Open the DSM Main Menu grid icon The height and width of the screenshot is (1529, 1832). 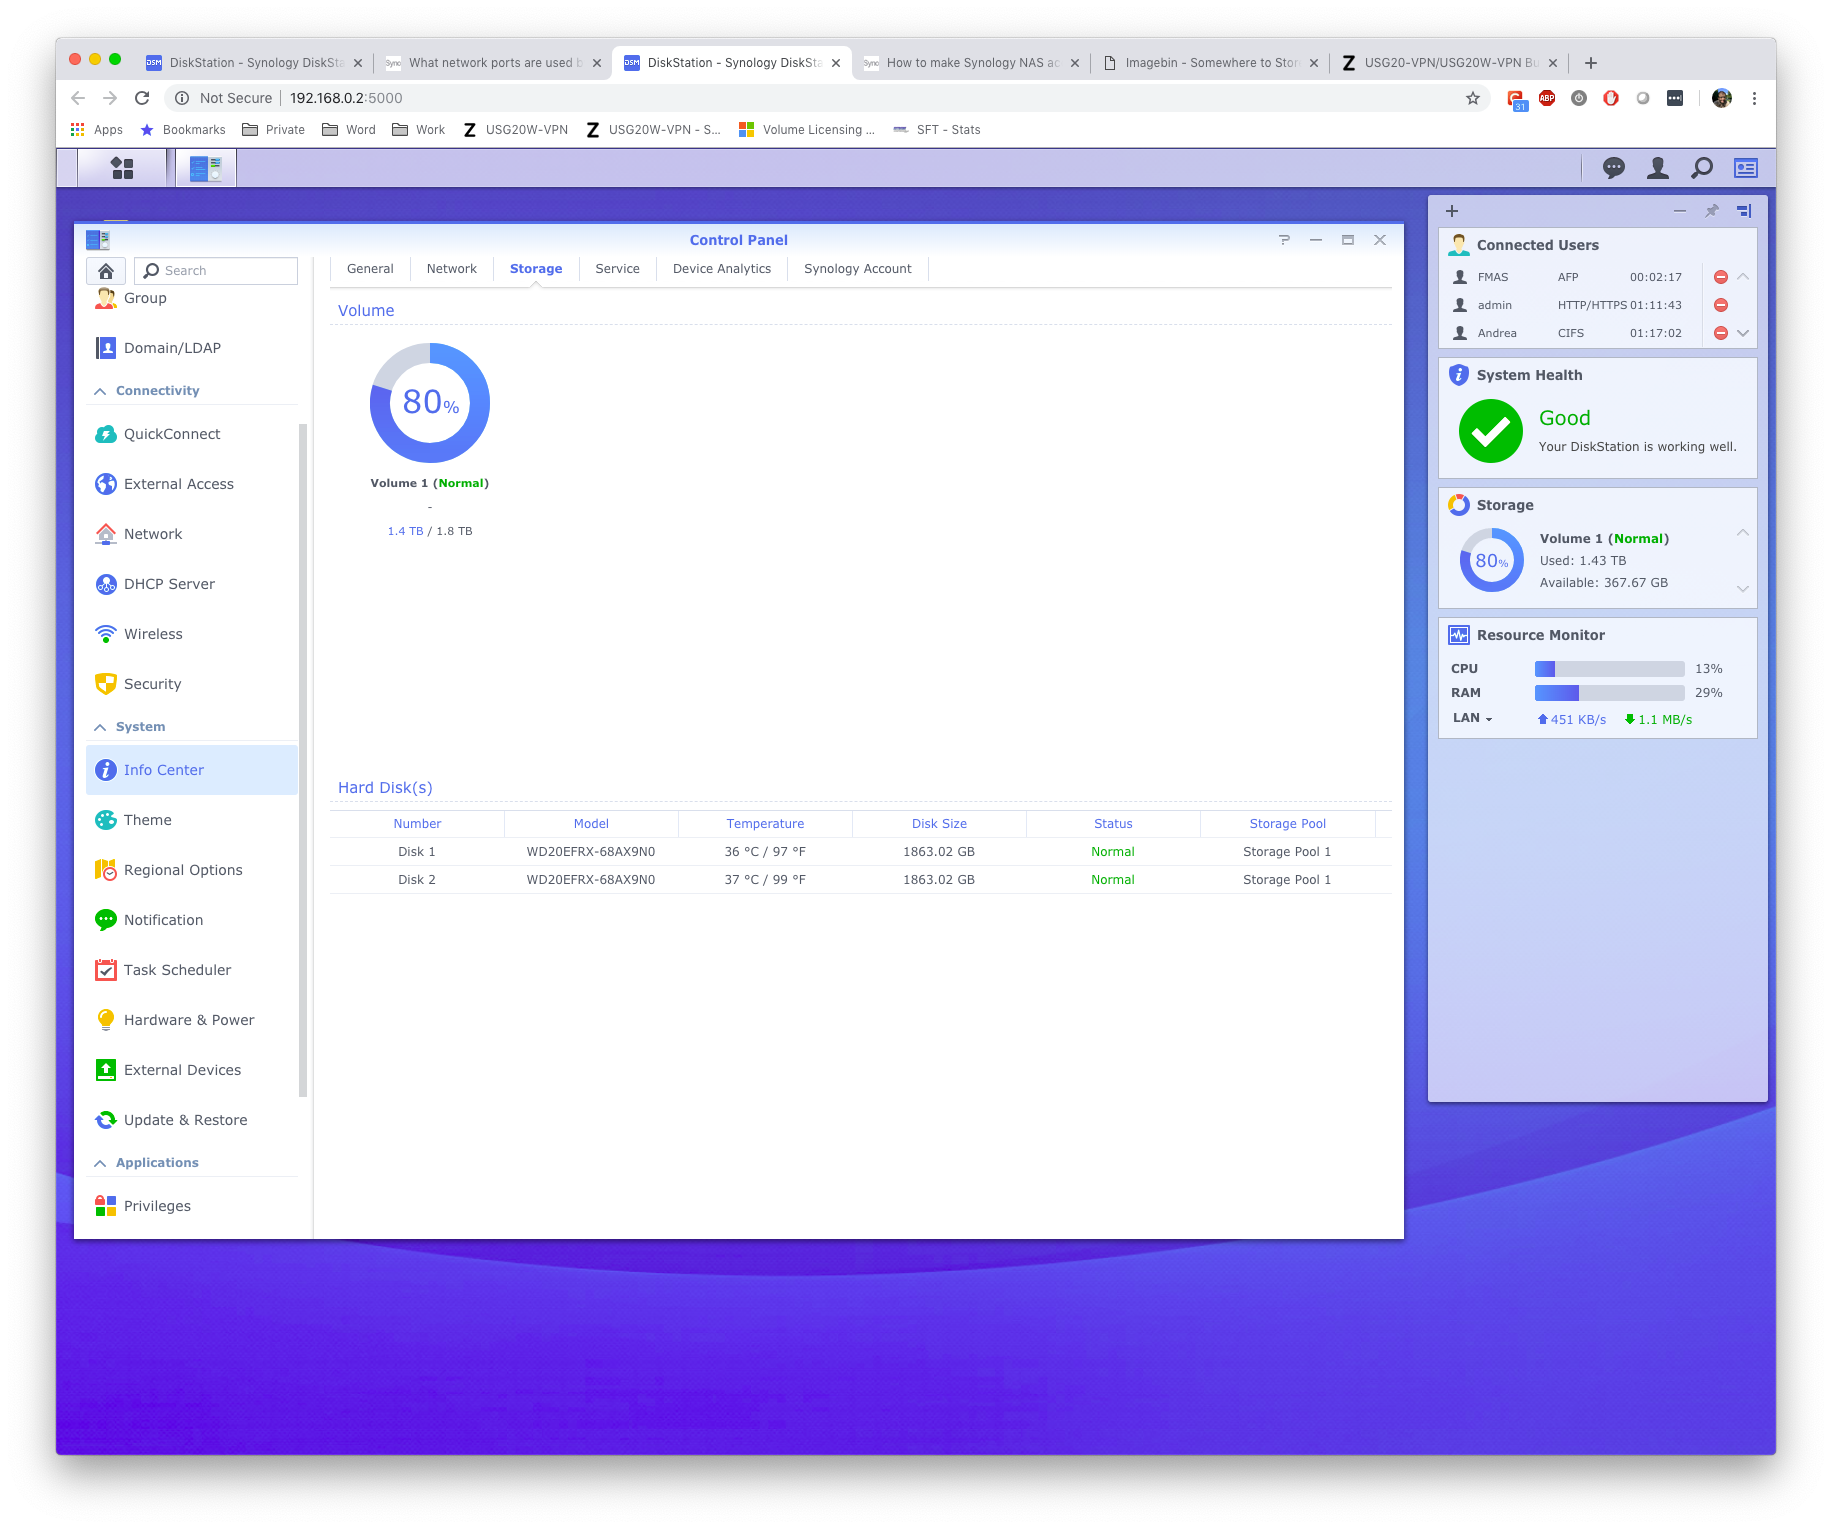122,168
